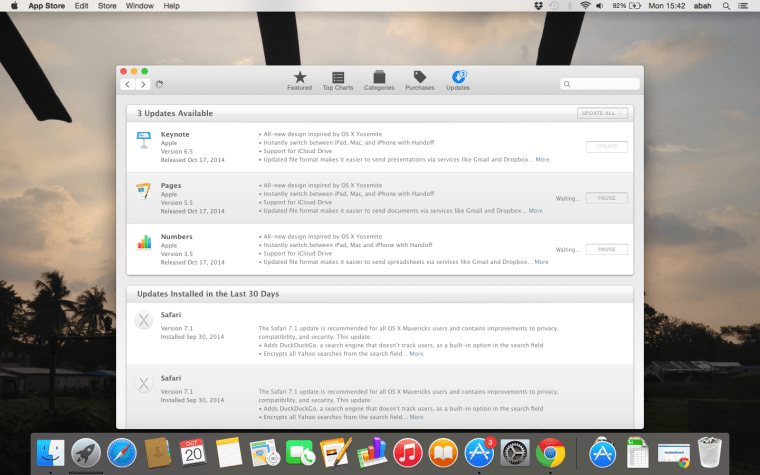Click the Mon 15:42 clock
The image size is (760, 475).
tap(667, 6)
